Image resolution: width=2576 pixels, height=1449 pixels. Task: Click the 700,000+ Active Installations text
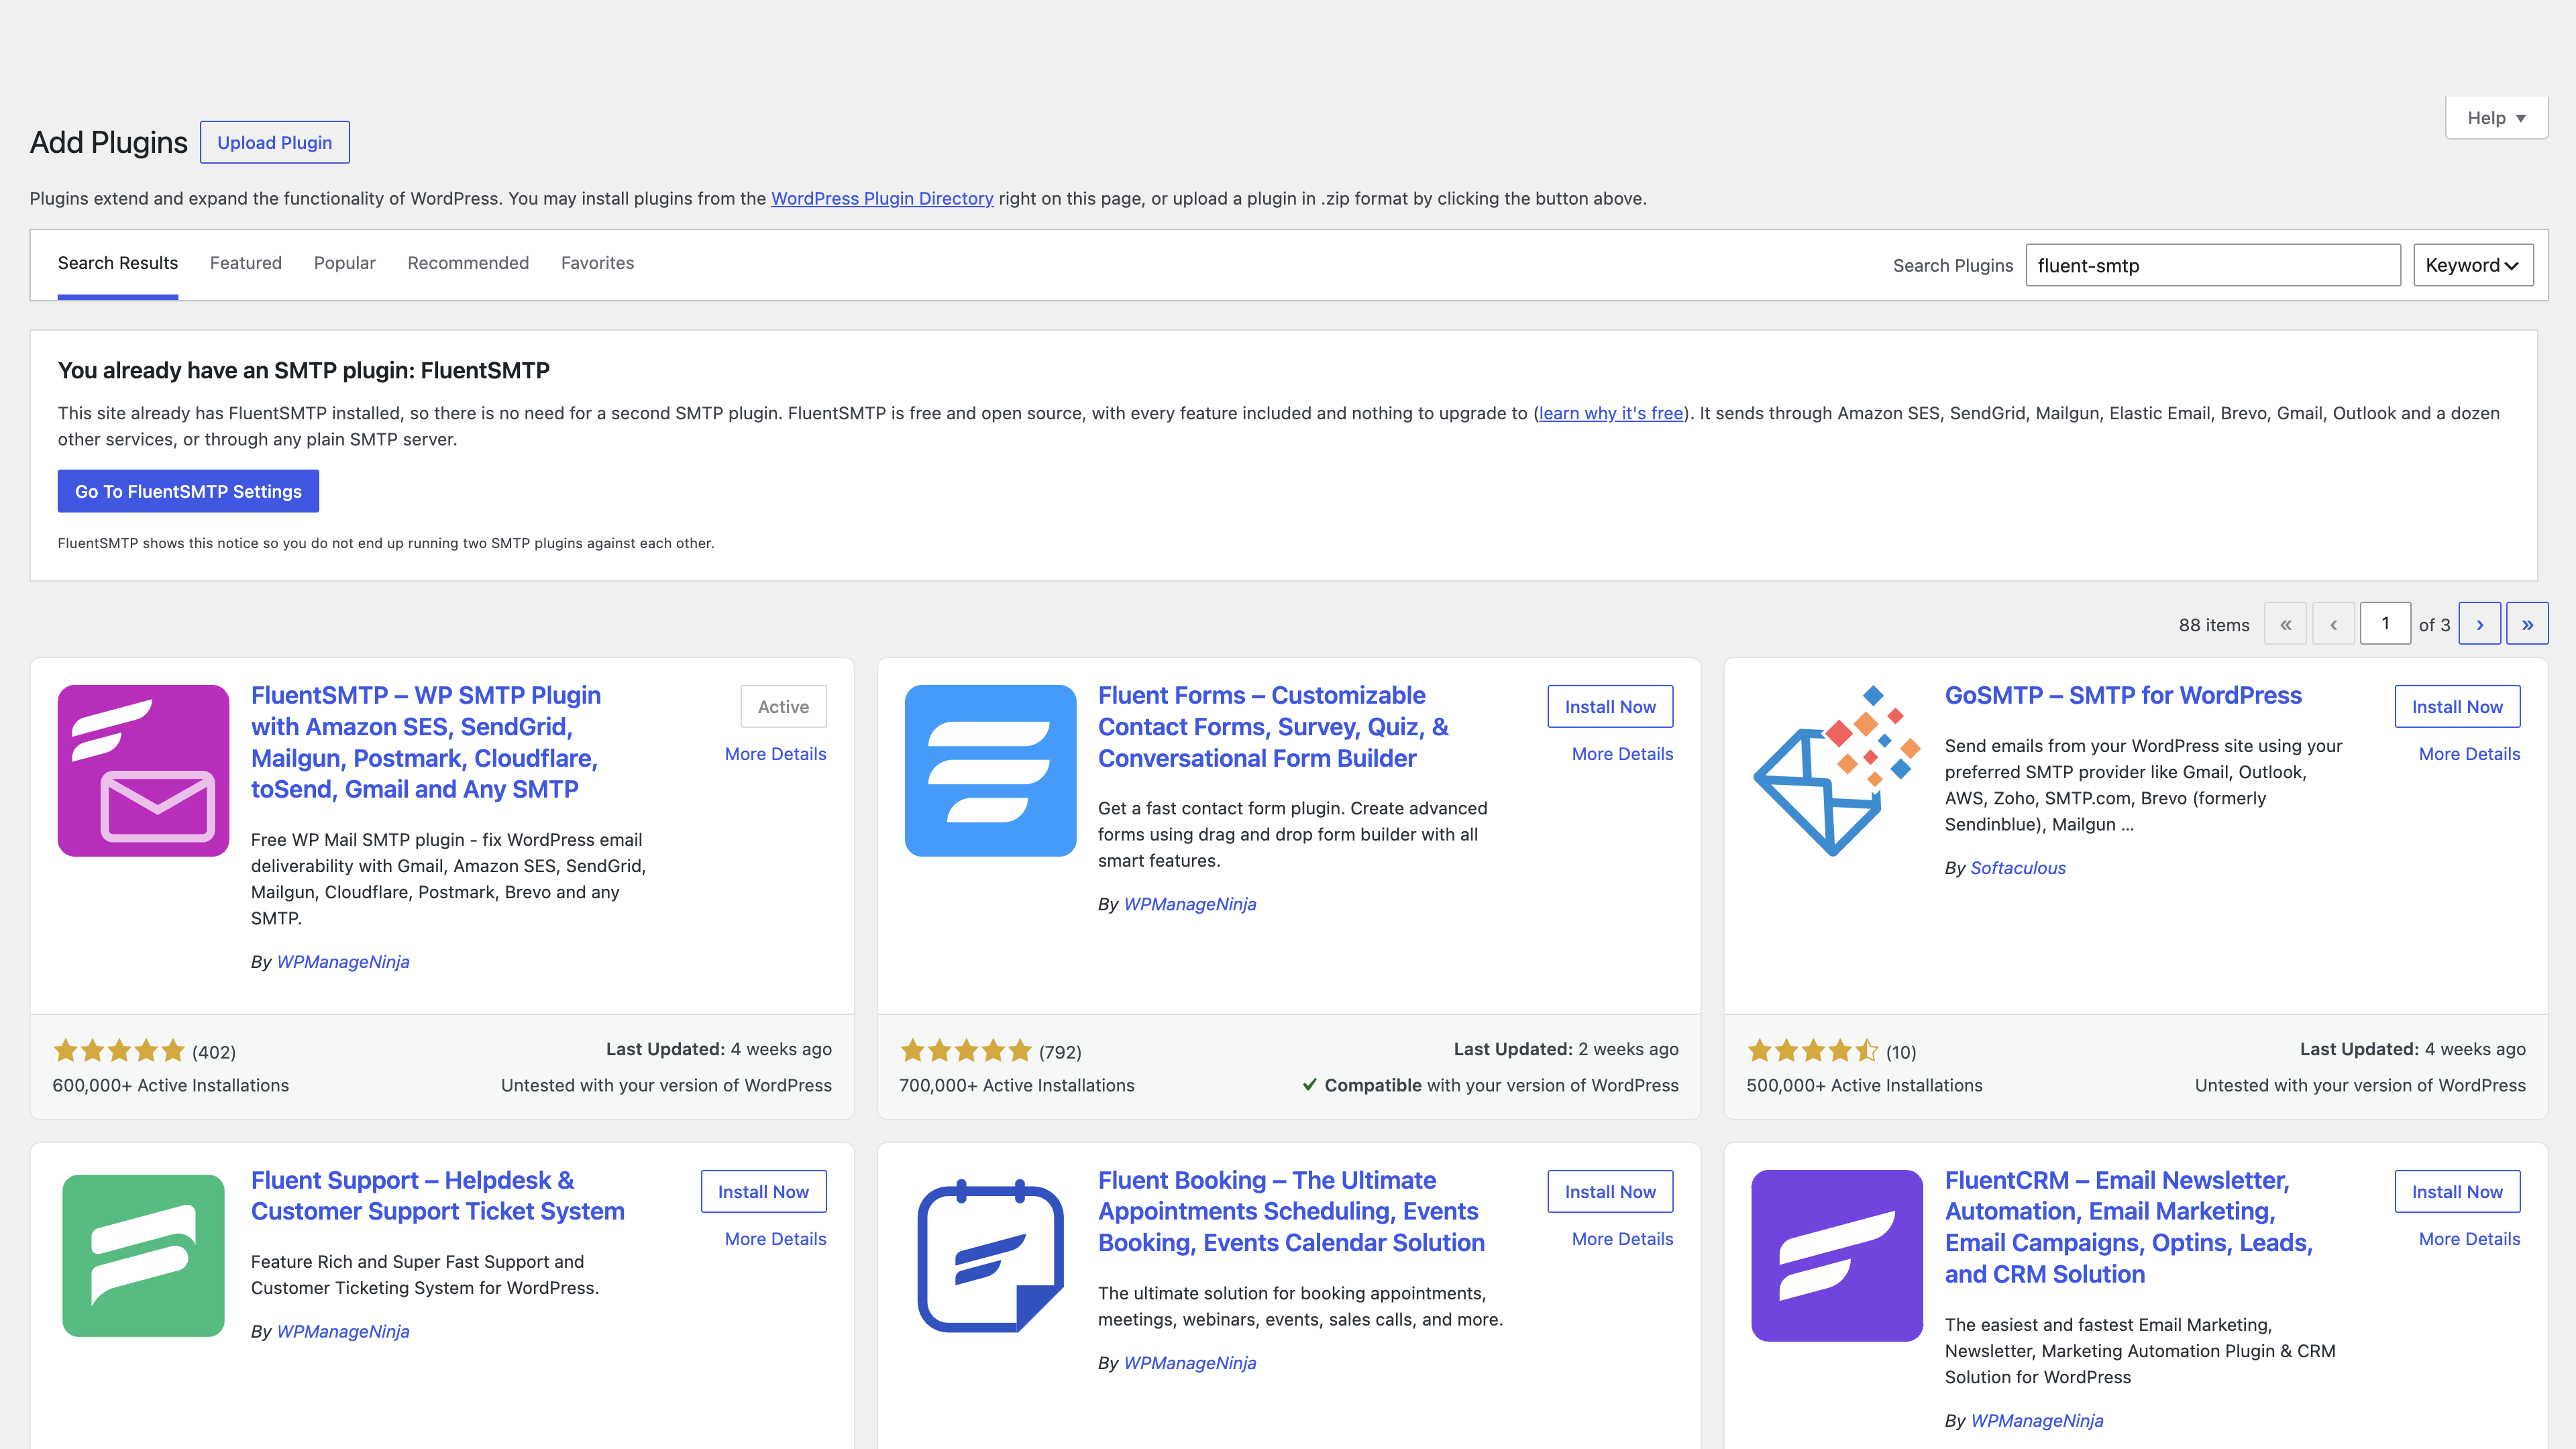[1017, 1085]
